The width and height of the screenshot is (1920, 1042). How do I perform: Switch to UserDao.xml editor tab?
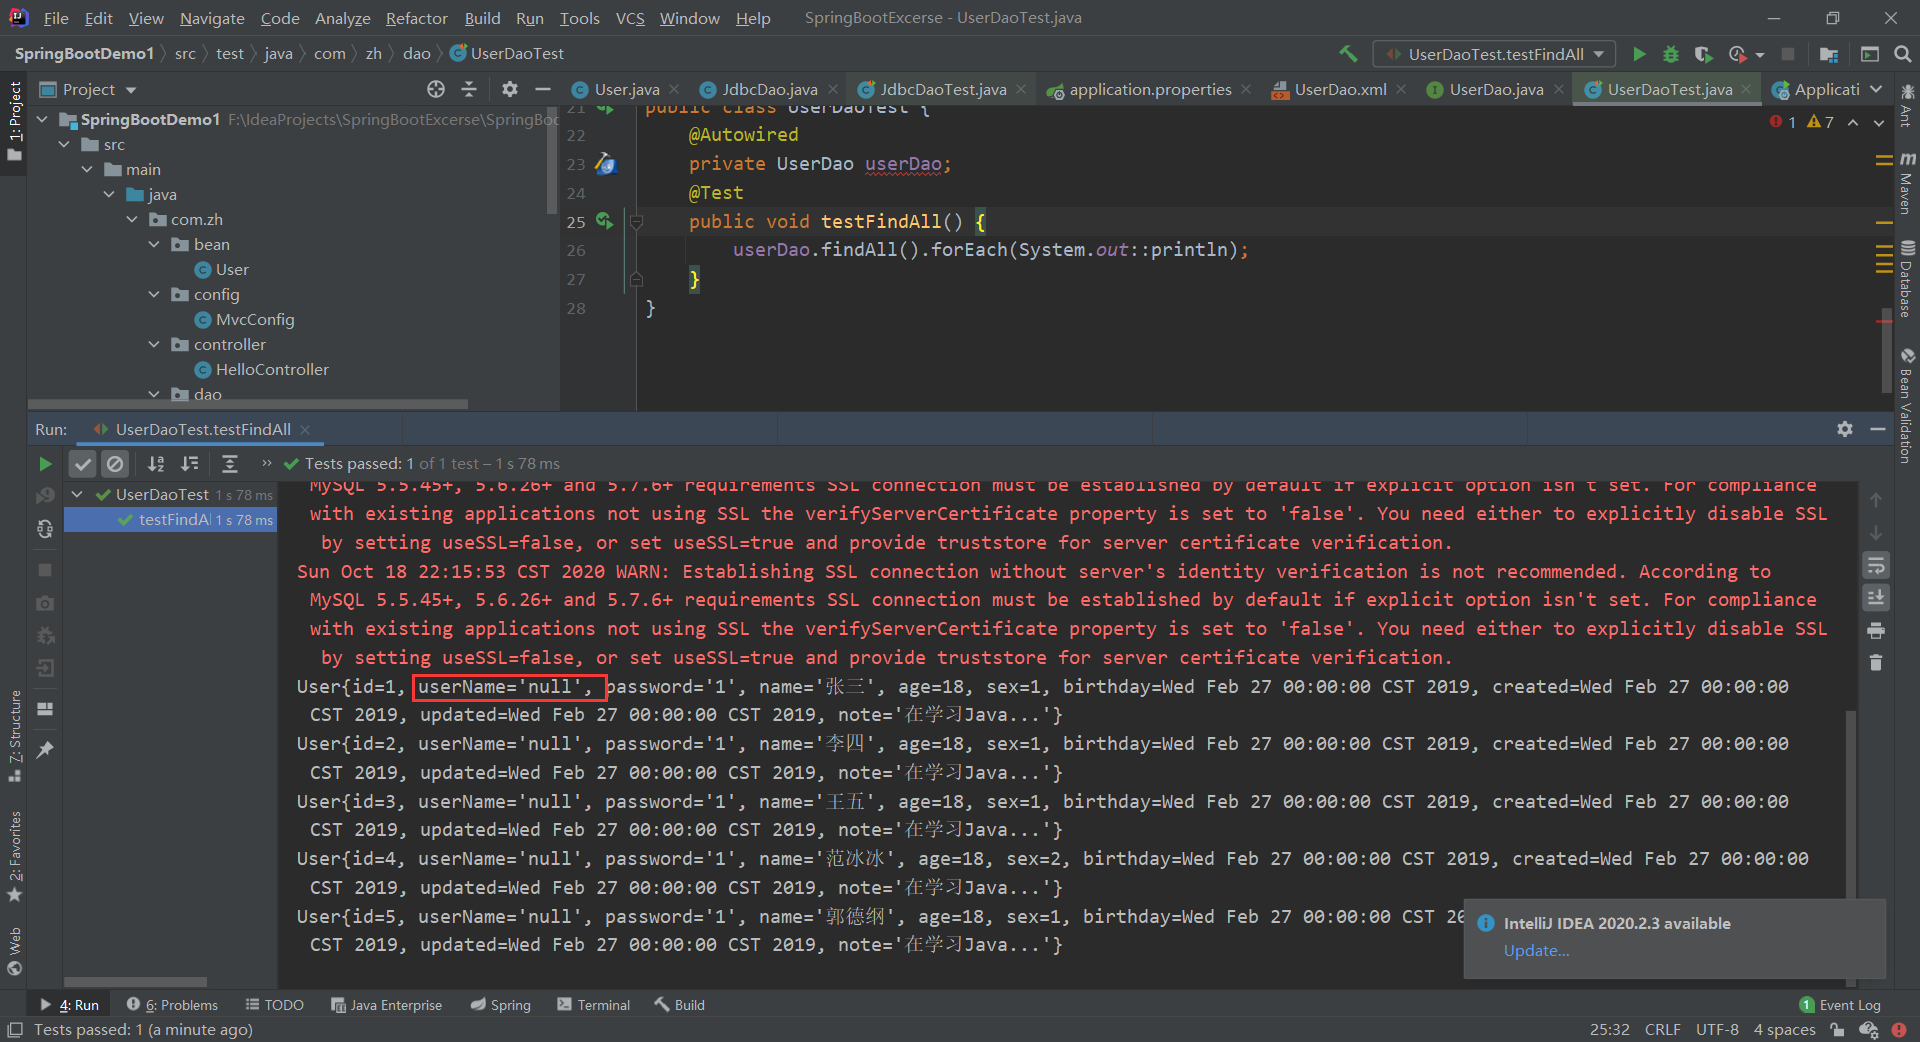(x=1340, y=89)
